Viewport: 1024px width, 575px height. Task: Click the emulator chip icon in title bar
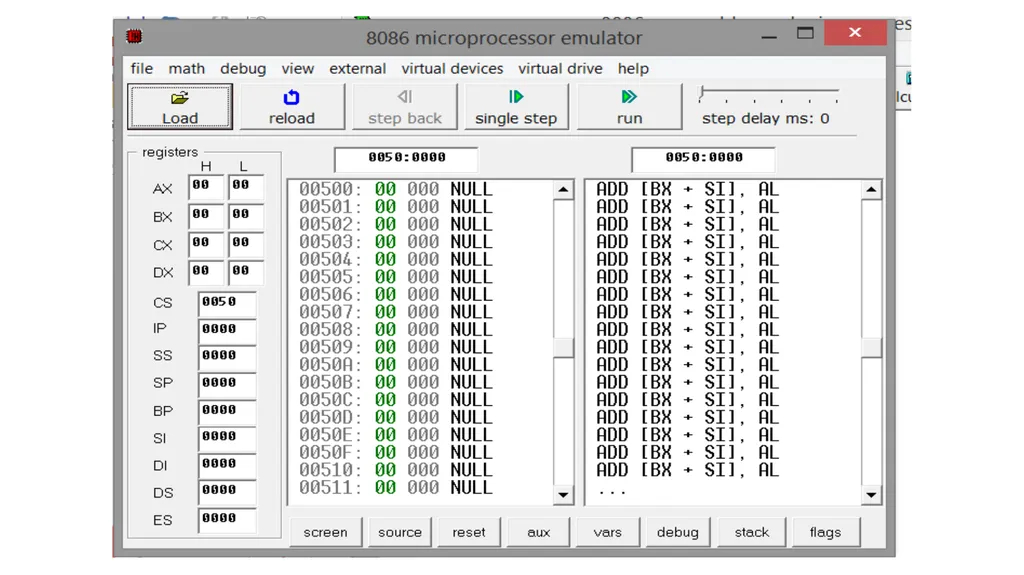135,36
